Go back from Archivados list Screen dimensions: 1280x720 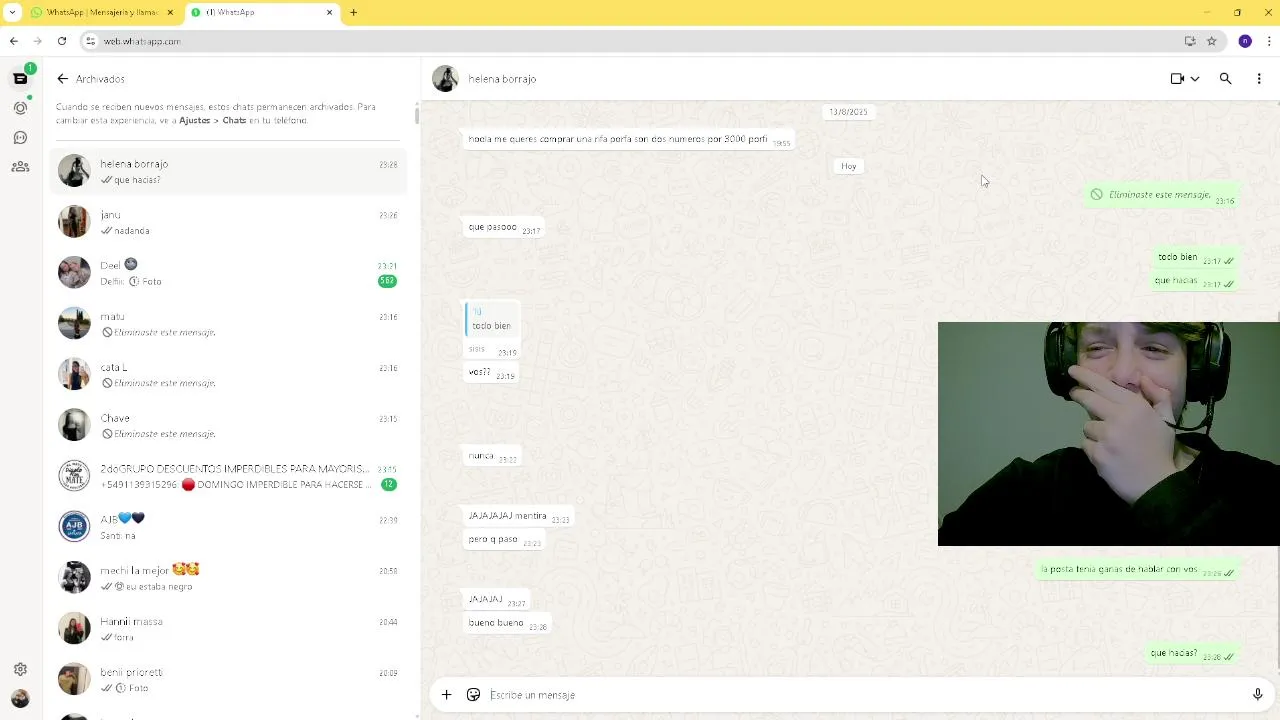63,78
